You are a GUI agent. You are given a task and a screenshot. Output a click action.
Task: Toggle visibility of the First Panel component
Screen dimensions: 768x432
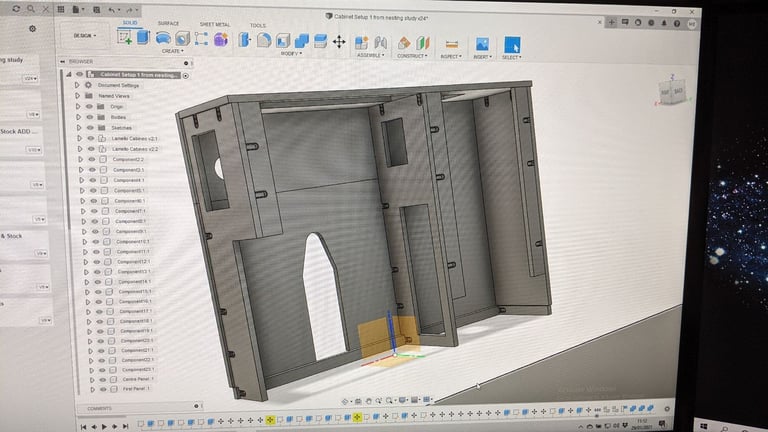point(103,389)
